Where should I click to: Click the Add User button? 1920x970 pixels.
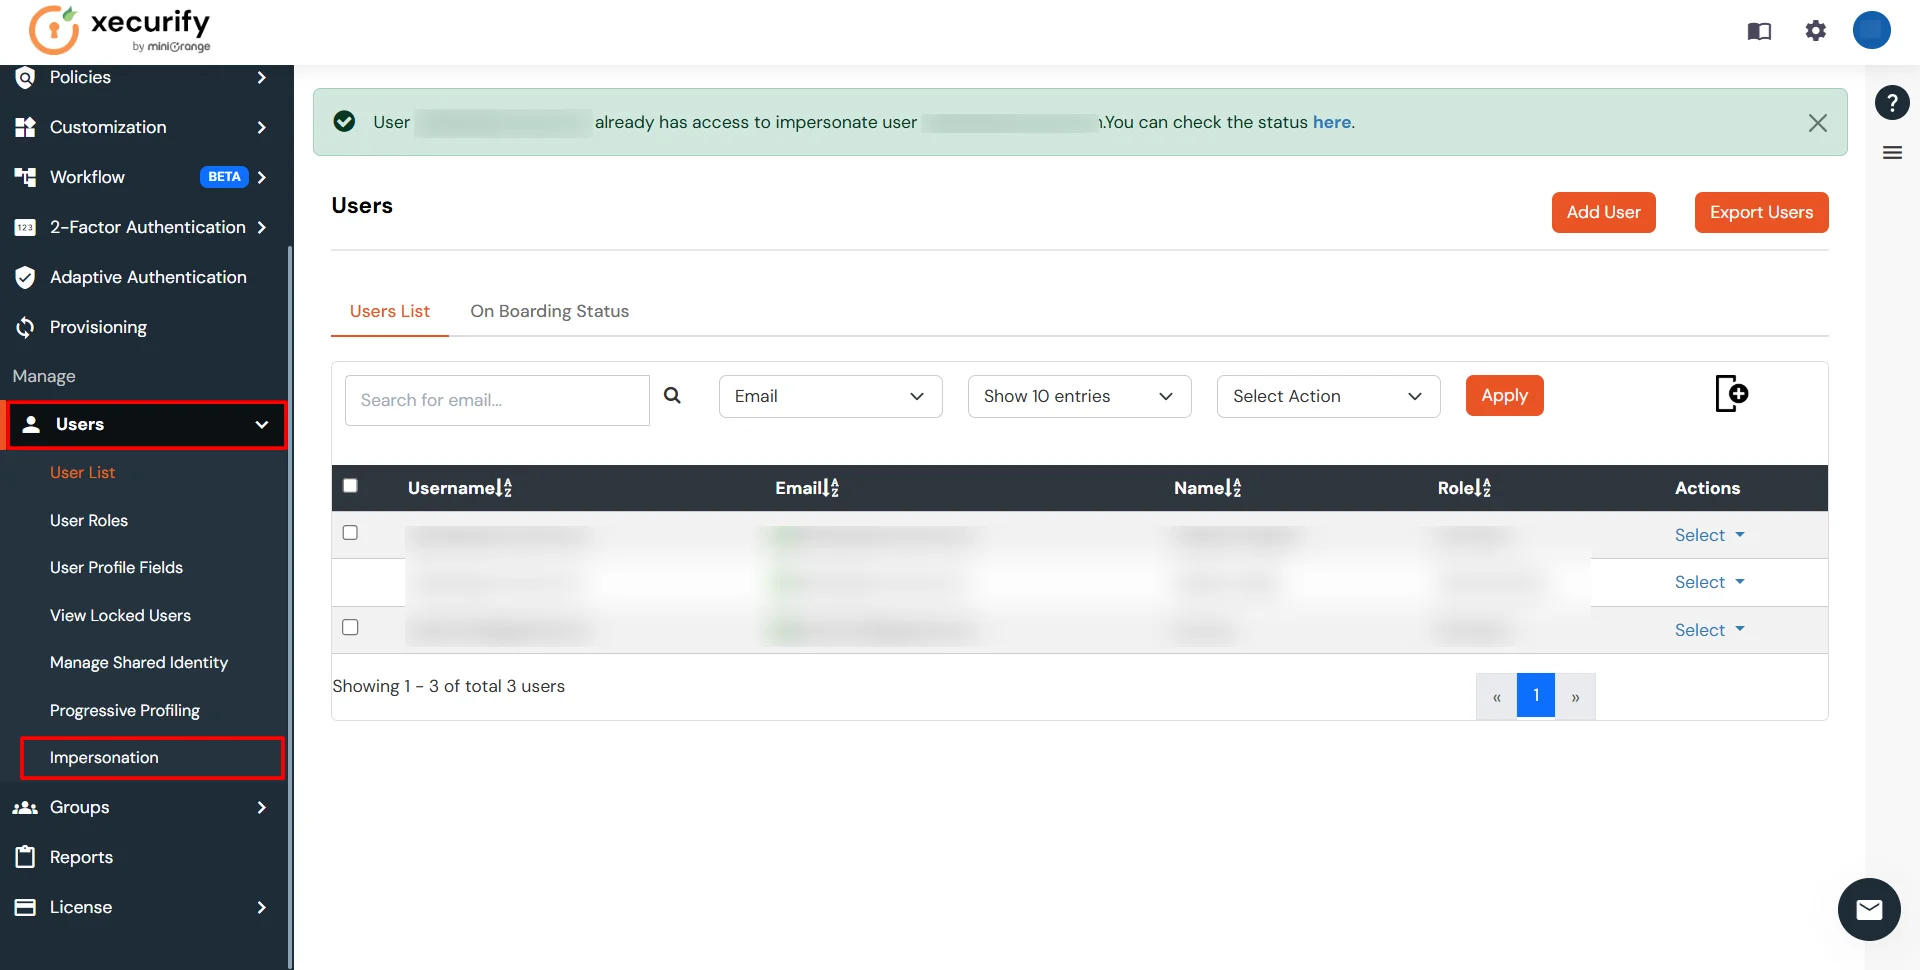point(1603,212)
